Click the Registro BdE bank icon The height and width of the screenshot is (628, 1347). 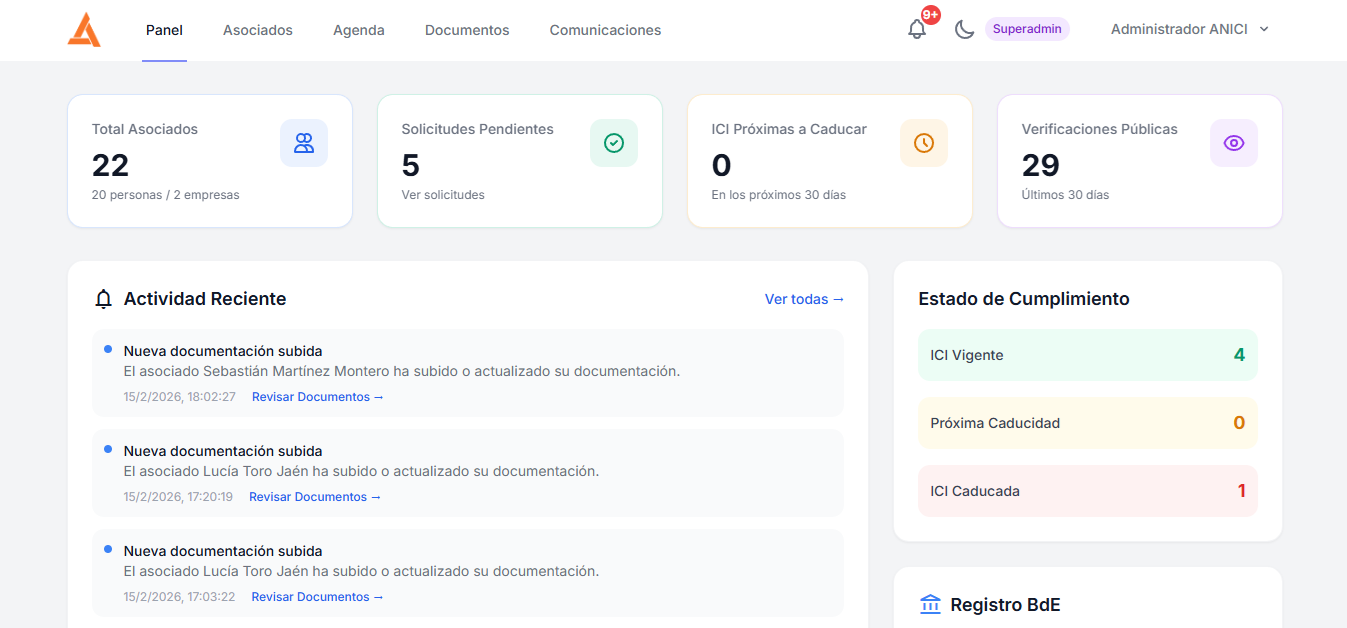[930, 605]
